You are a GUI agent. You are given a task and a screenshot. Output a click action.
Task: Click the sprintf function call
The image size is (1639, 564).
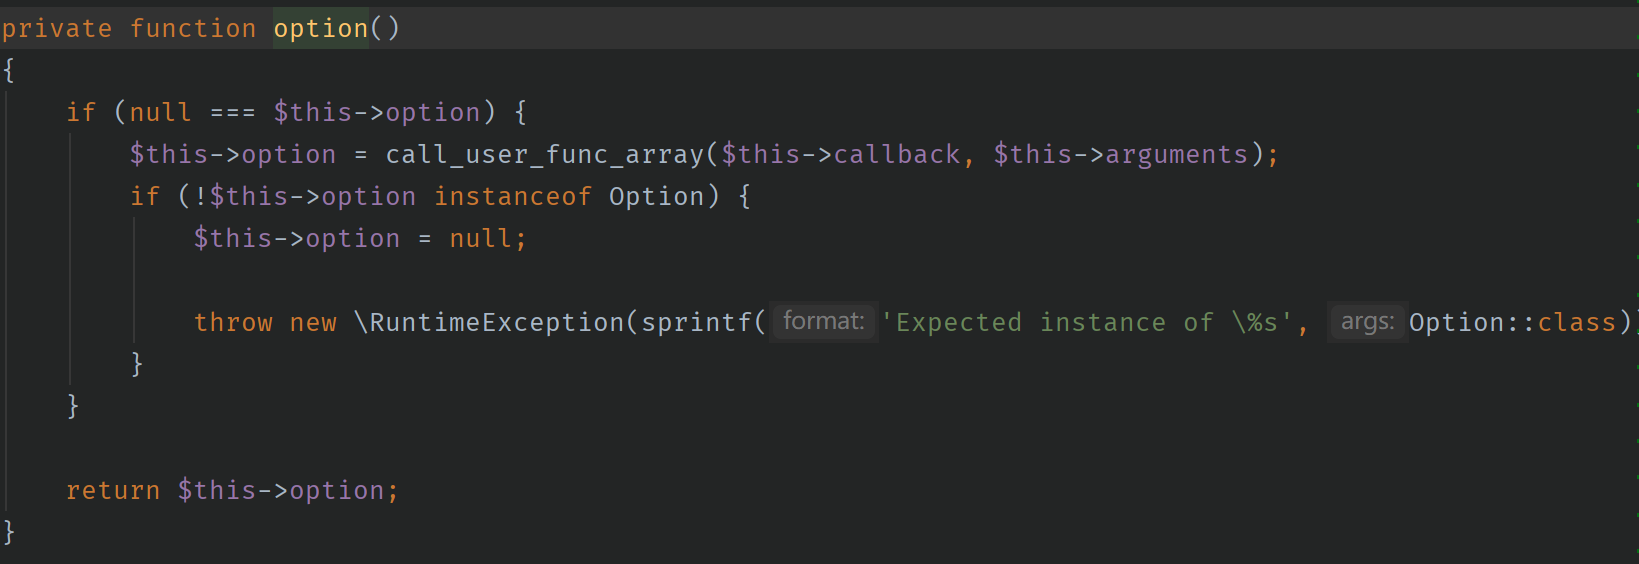point(697,322)
